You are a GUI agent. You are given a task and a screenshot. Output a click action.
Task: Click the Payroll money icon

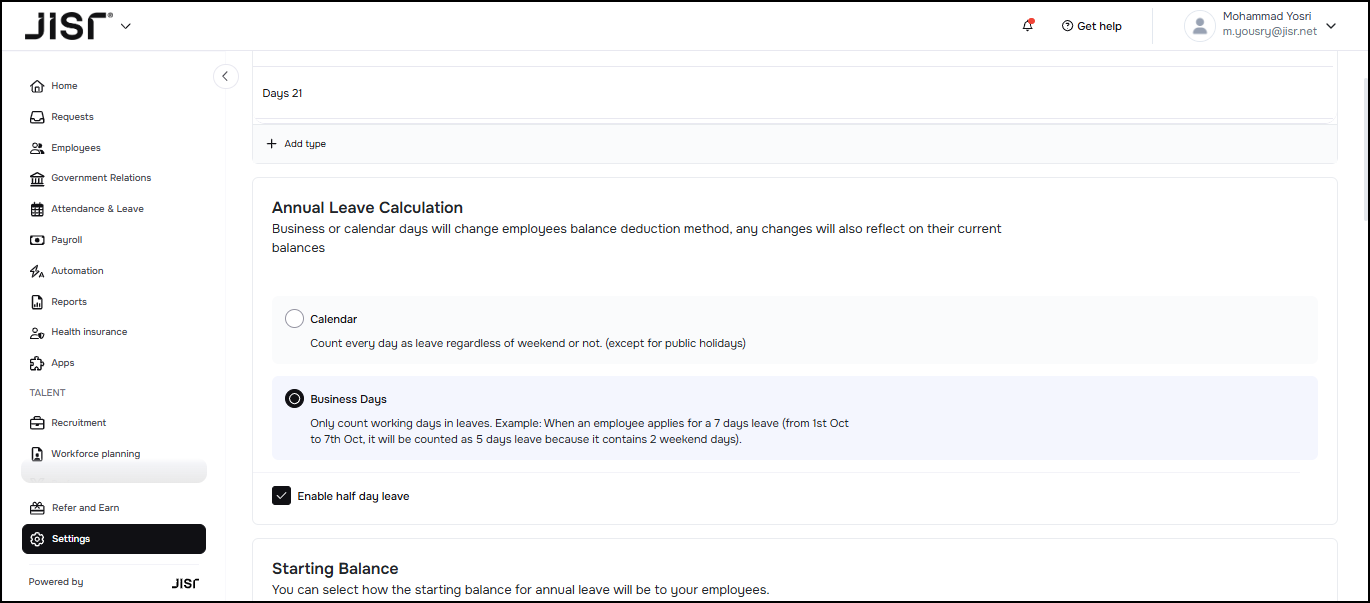[x=37, y=240]
